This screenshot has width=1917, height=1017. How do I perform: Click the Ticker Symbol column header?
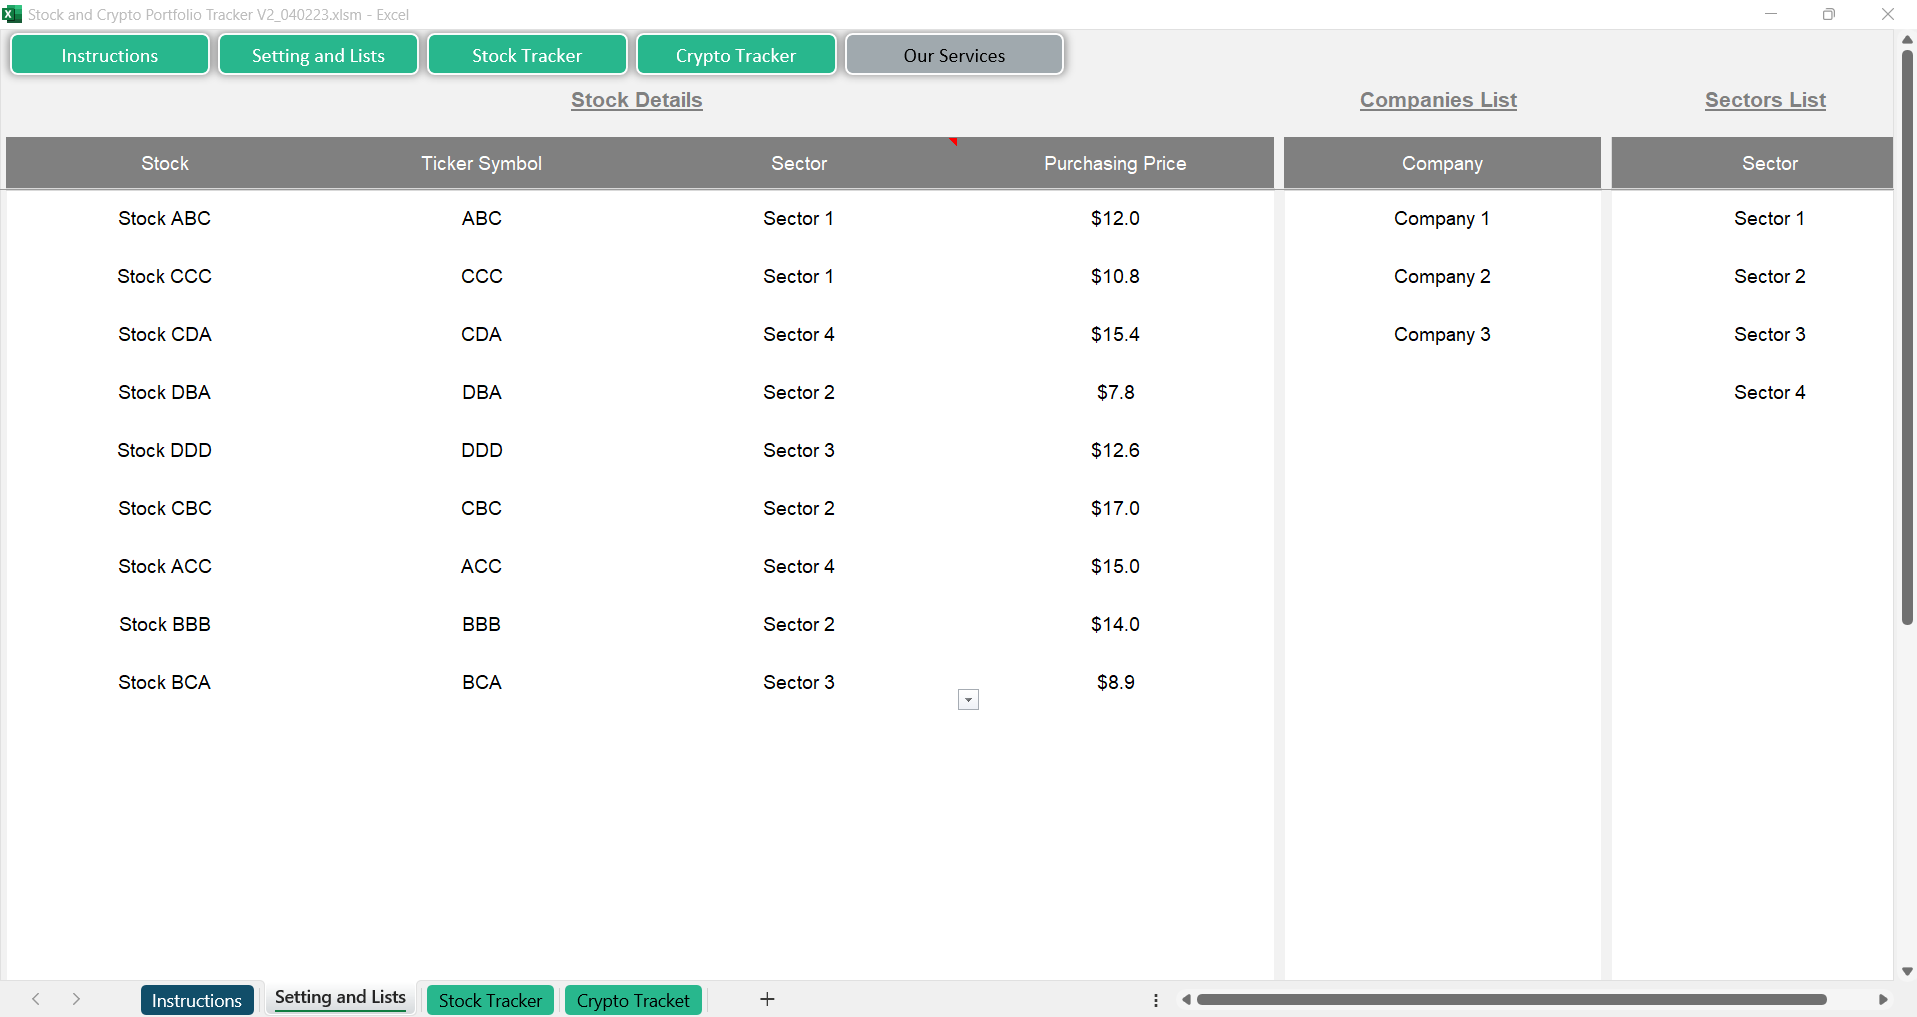pyautogui.click(x=481, y=163)
